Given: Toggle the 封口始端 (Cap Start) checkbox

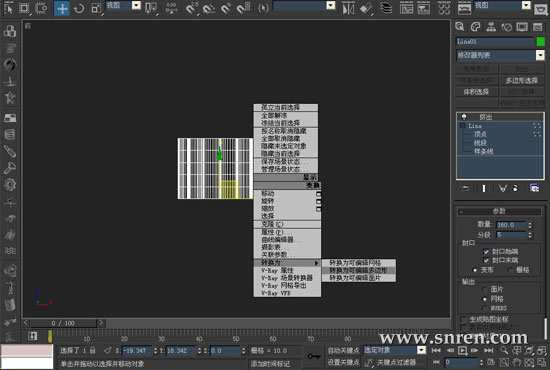Looking at the screenshot, I should pos(486,251).
